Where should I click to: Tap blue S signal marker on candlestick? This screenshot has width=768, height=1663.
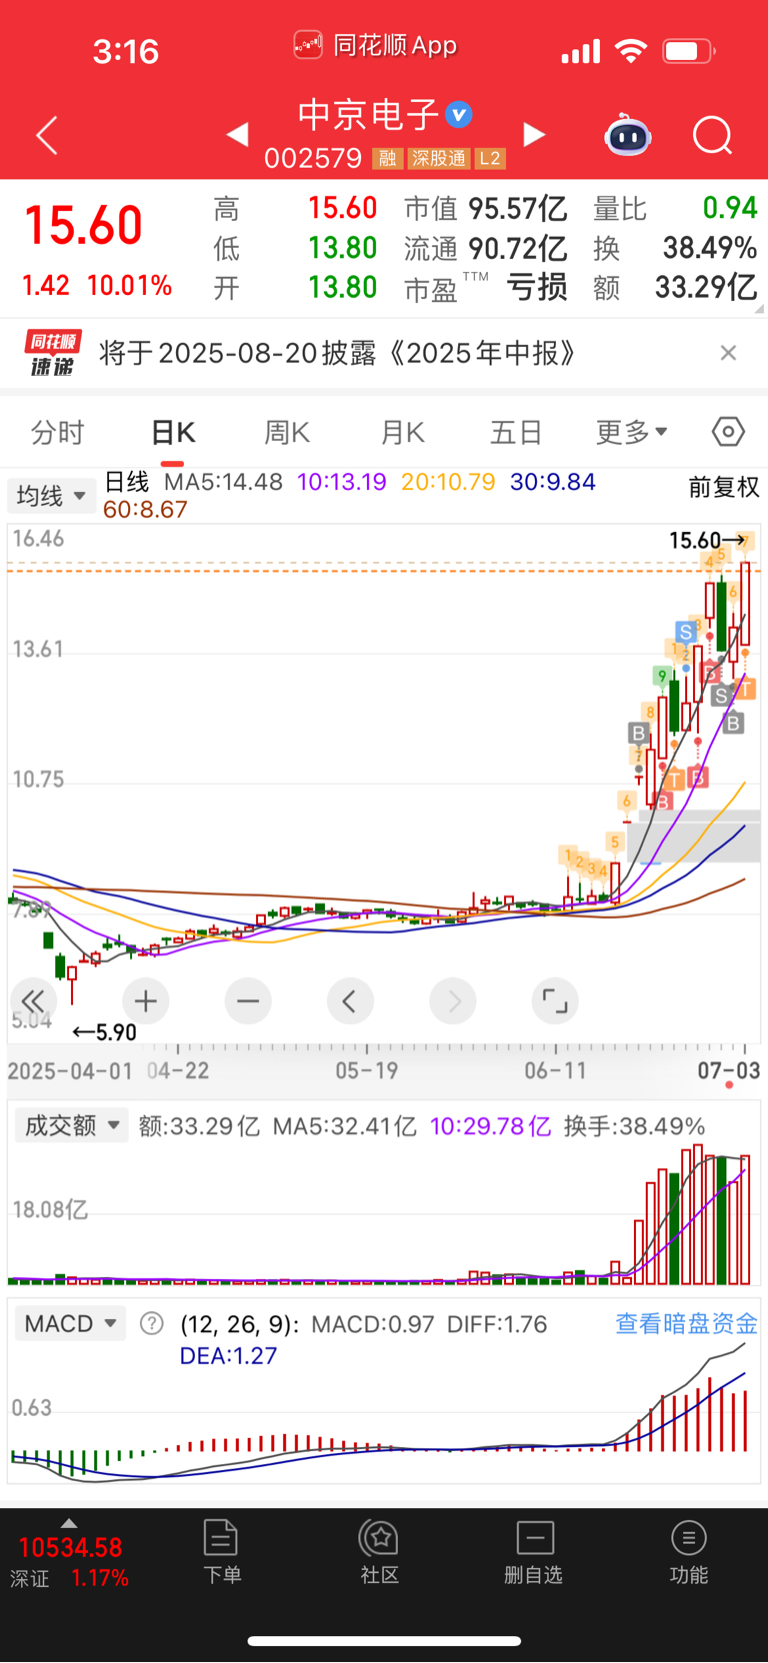685,632
